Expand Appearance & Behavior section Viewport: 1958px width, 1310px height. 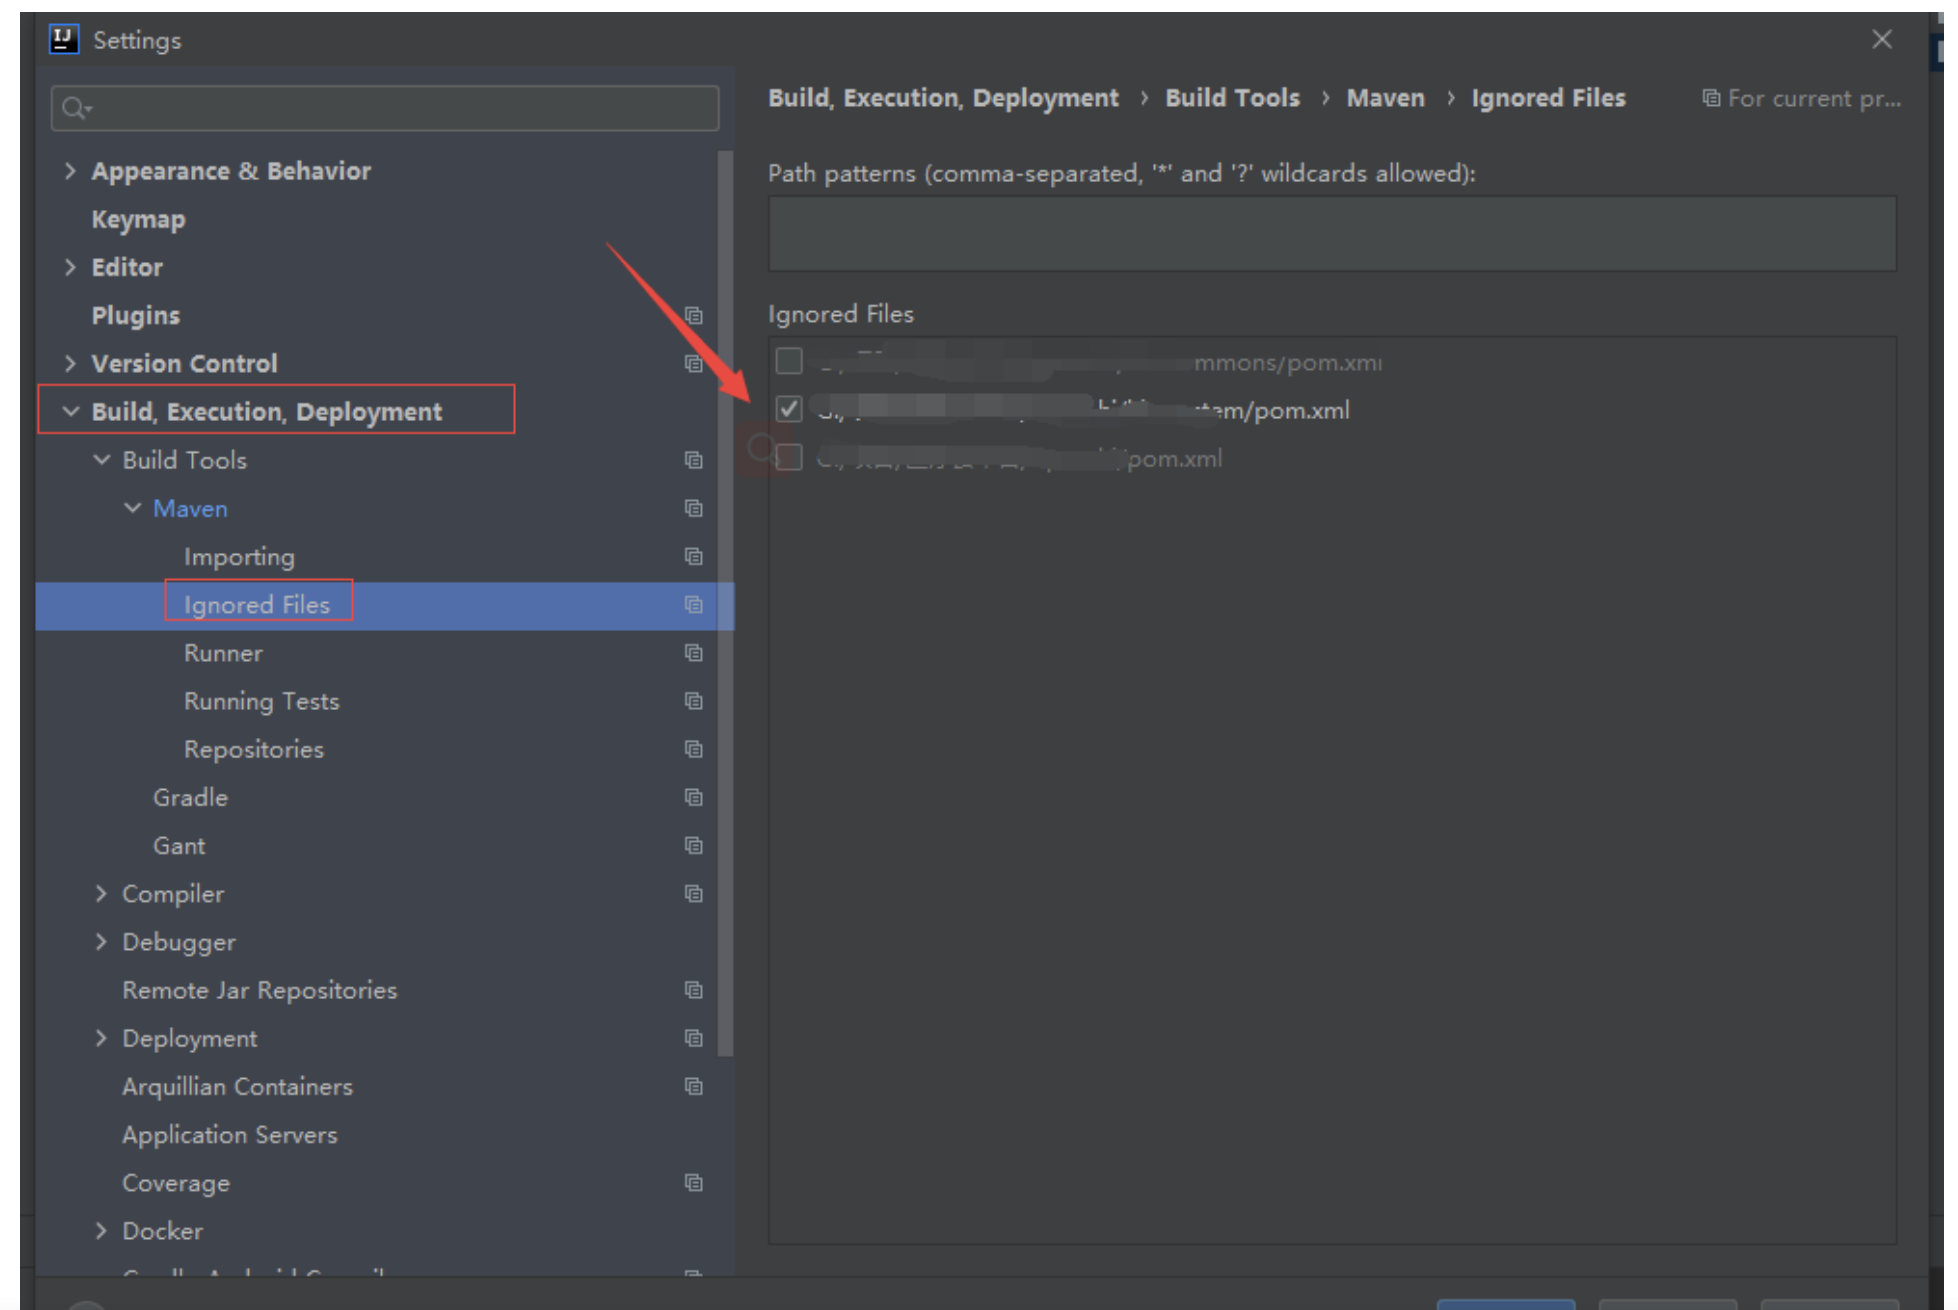(x=70, y=171)
